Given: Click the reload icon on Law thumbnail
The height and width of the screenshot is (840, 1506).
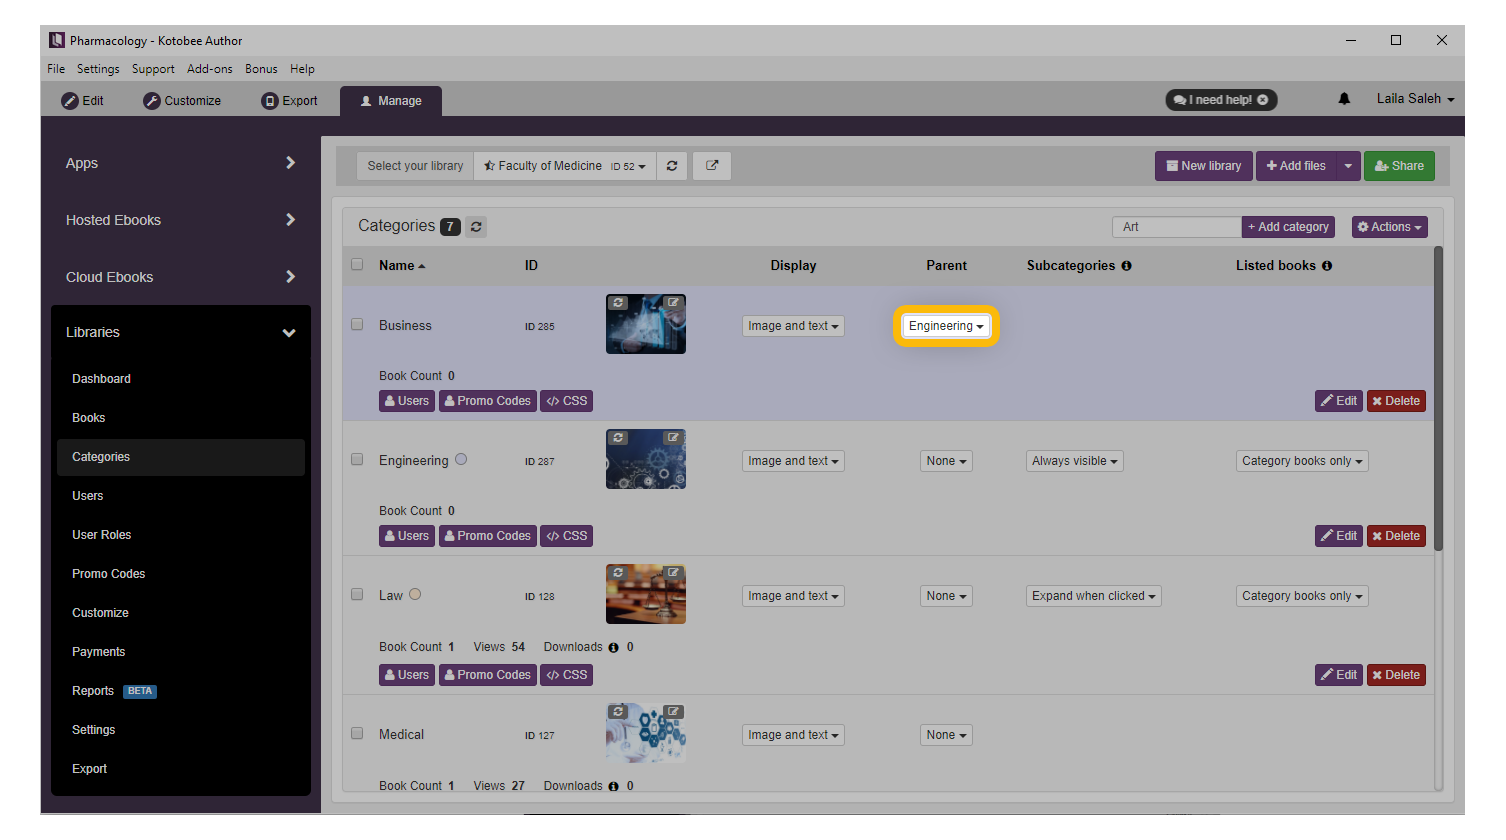Looking at the screenshot, I should 619,573.
